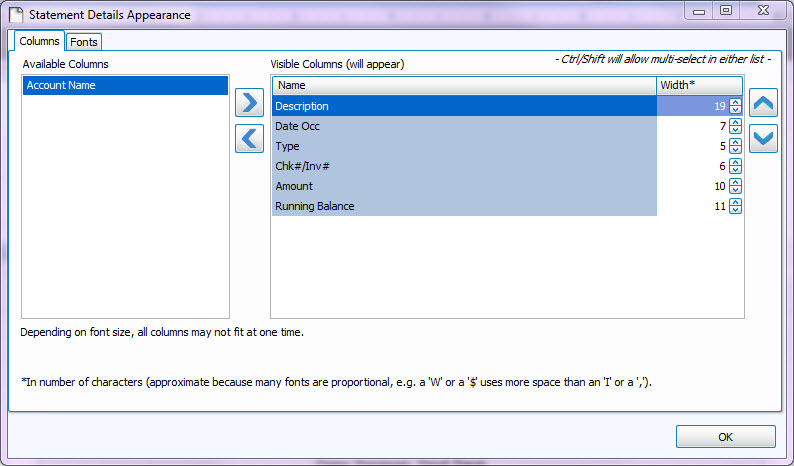Increase the Amount column width
The width and height of the screenshot is (794, 466).
[735, 182]
